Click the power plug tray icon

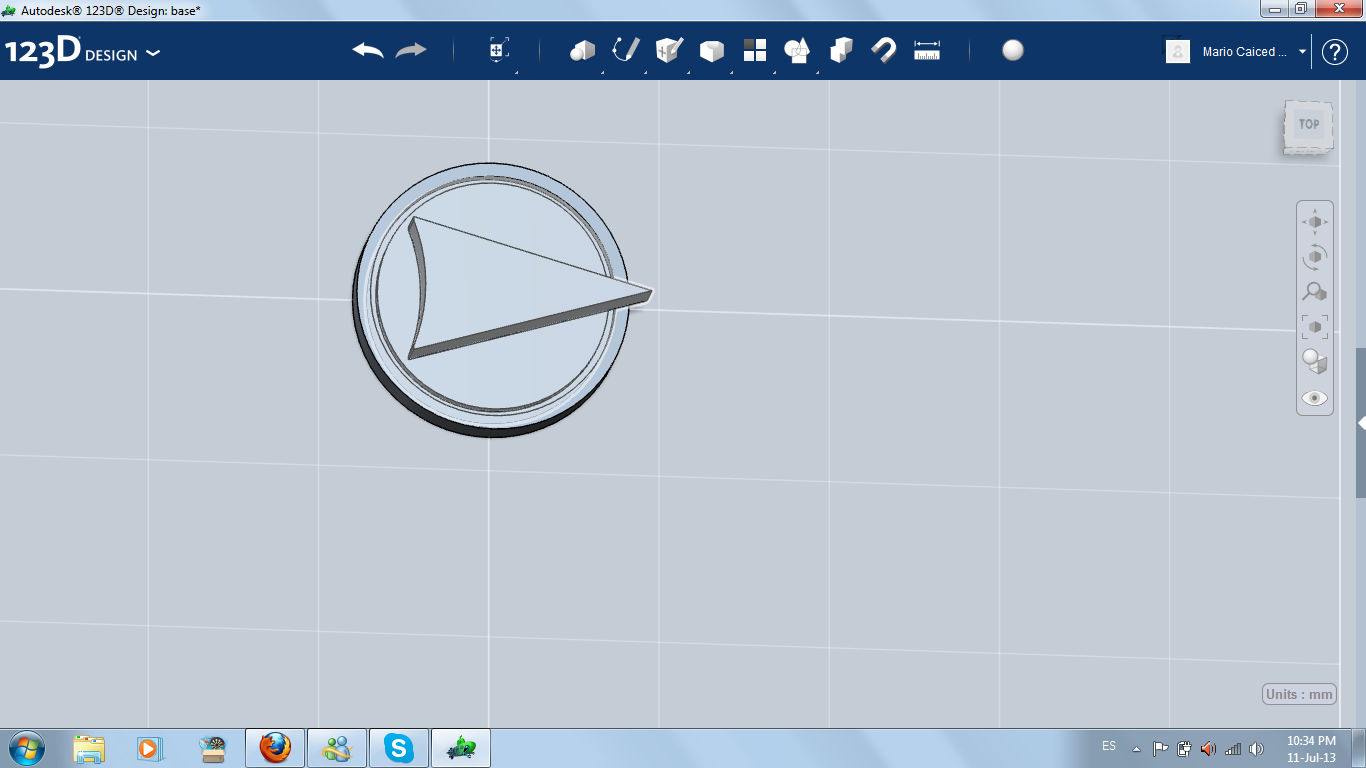coord(1184,748)
